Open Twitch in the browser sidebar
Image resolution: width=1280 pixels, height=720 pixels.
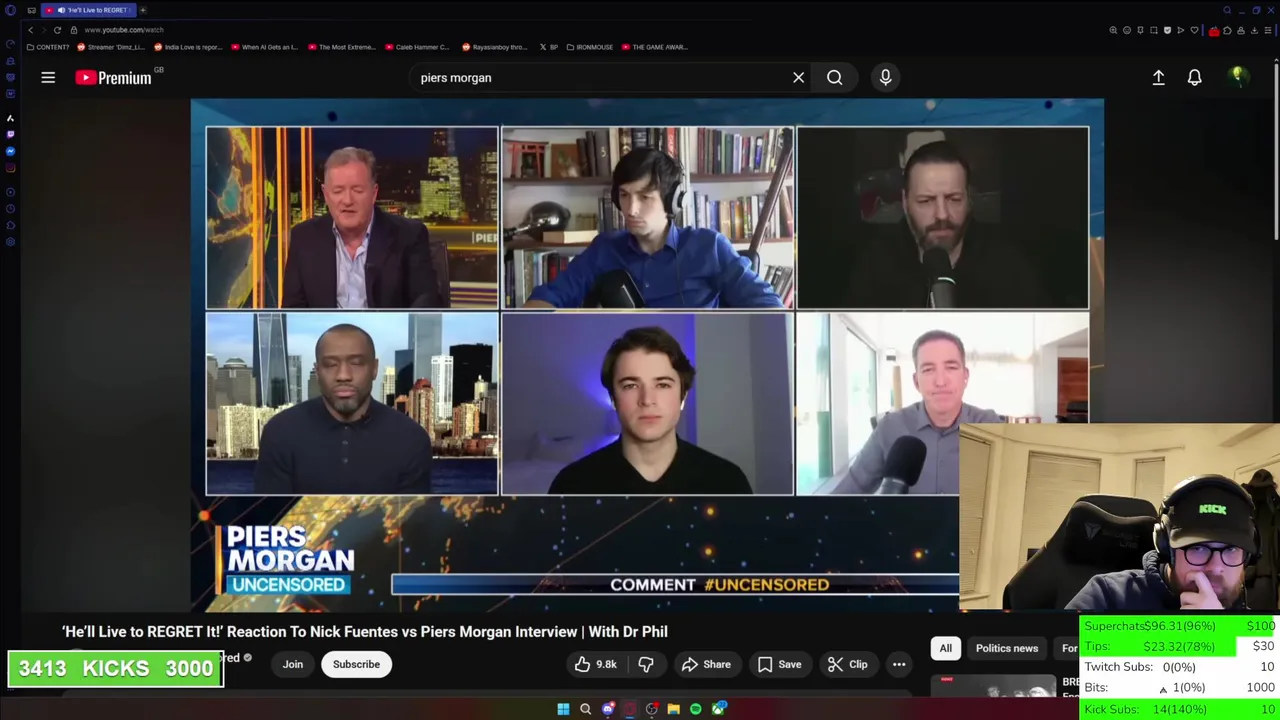click(x=10, y=134)
